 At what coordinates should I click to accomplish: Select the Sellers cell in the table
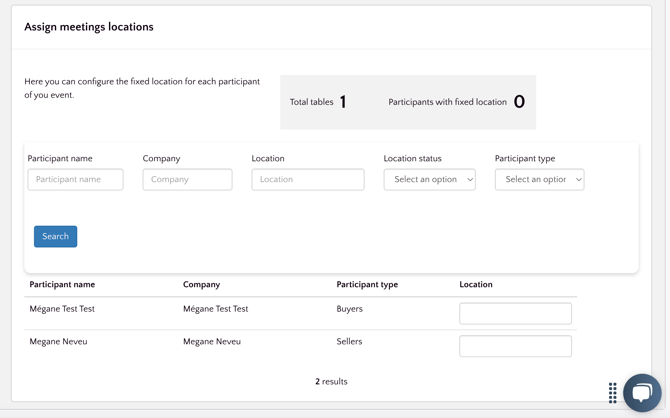(349, 342)
